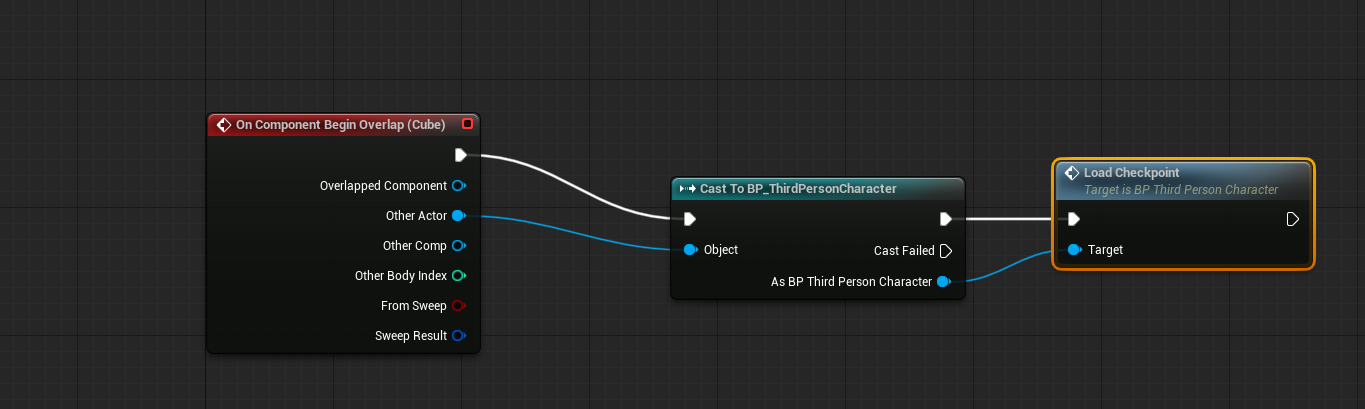Click the execution input pin of Cast node

tap(690, 219)
